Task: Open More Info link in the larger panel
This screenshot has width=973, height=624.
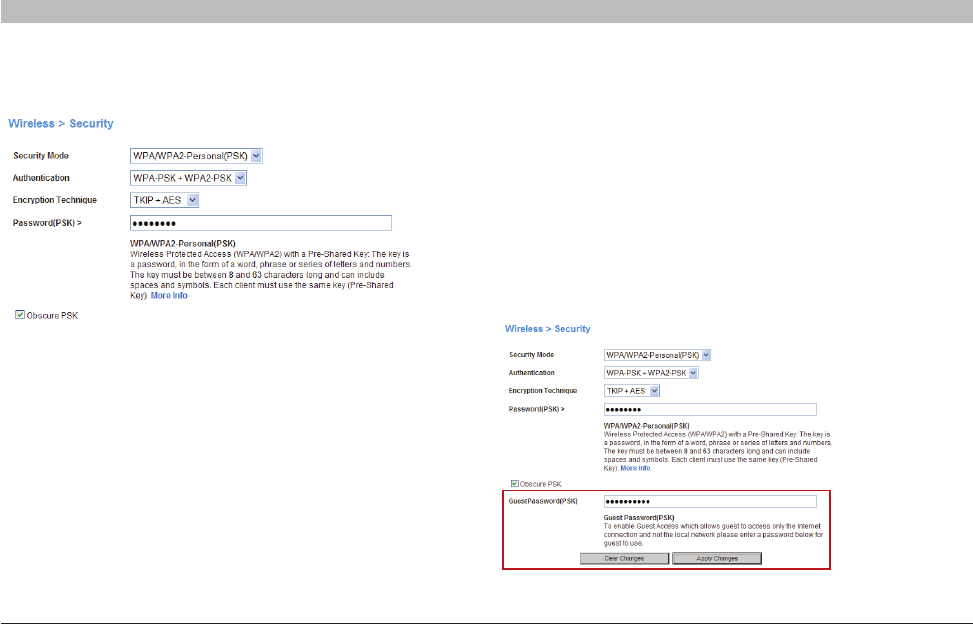Action: pyautogui.click(x=168, y=296)
